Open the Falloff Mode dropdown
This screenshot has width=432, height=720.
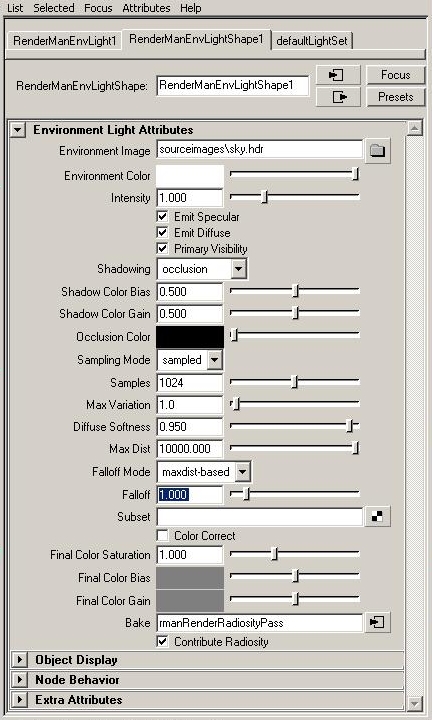[204, 472]
